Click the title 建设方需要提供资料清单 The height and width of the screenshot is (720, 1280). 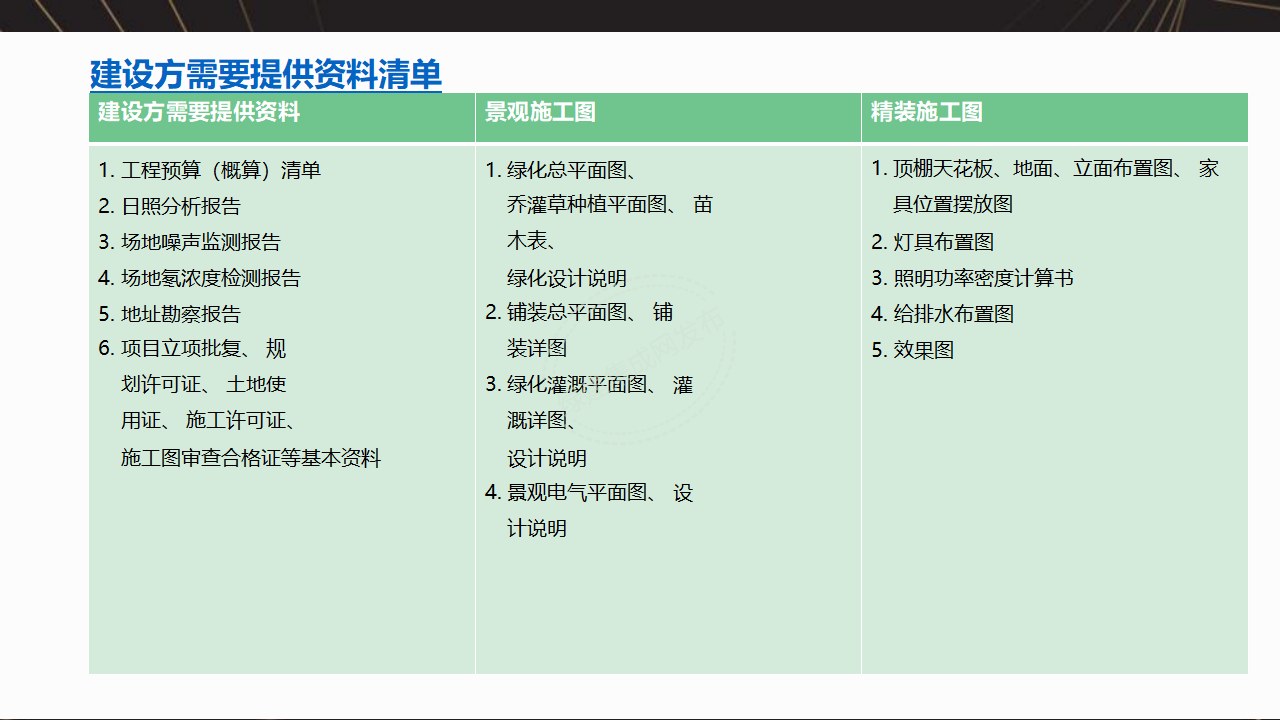pyautogui.click(x=266, y=74)
